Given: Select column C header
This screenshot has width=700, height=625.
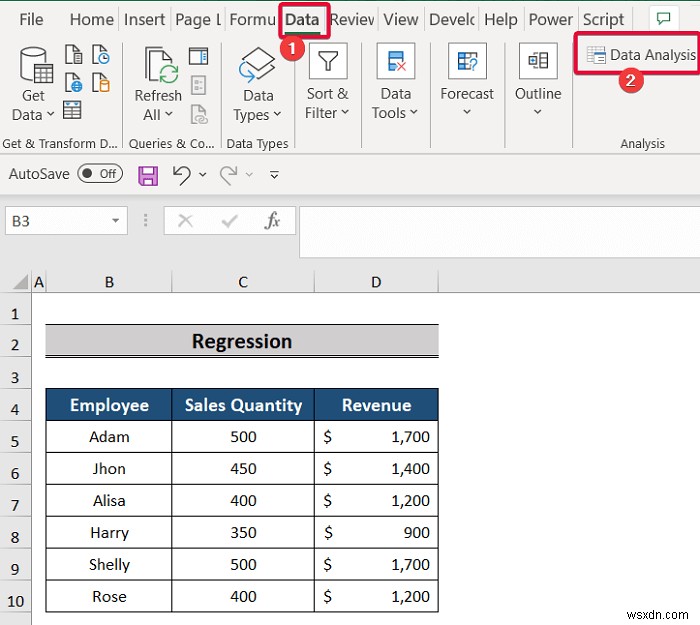Looking at the screenshot, I should click(x=243, y=282).
